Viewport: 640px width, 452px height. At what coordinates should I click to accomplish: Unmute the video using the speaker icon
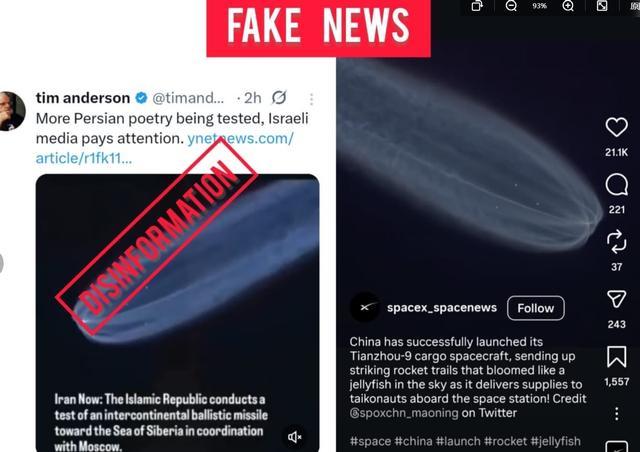point(294,437)
